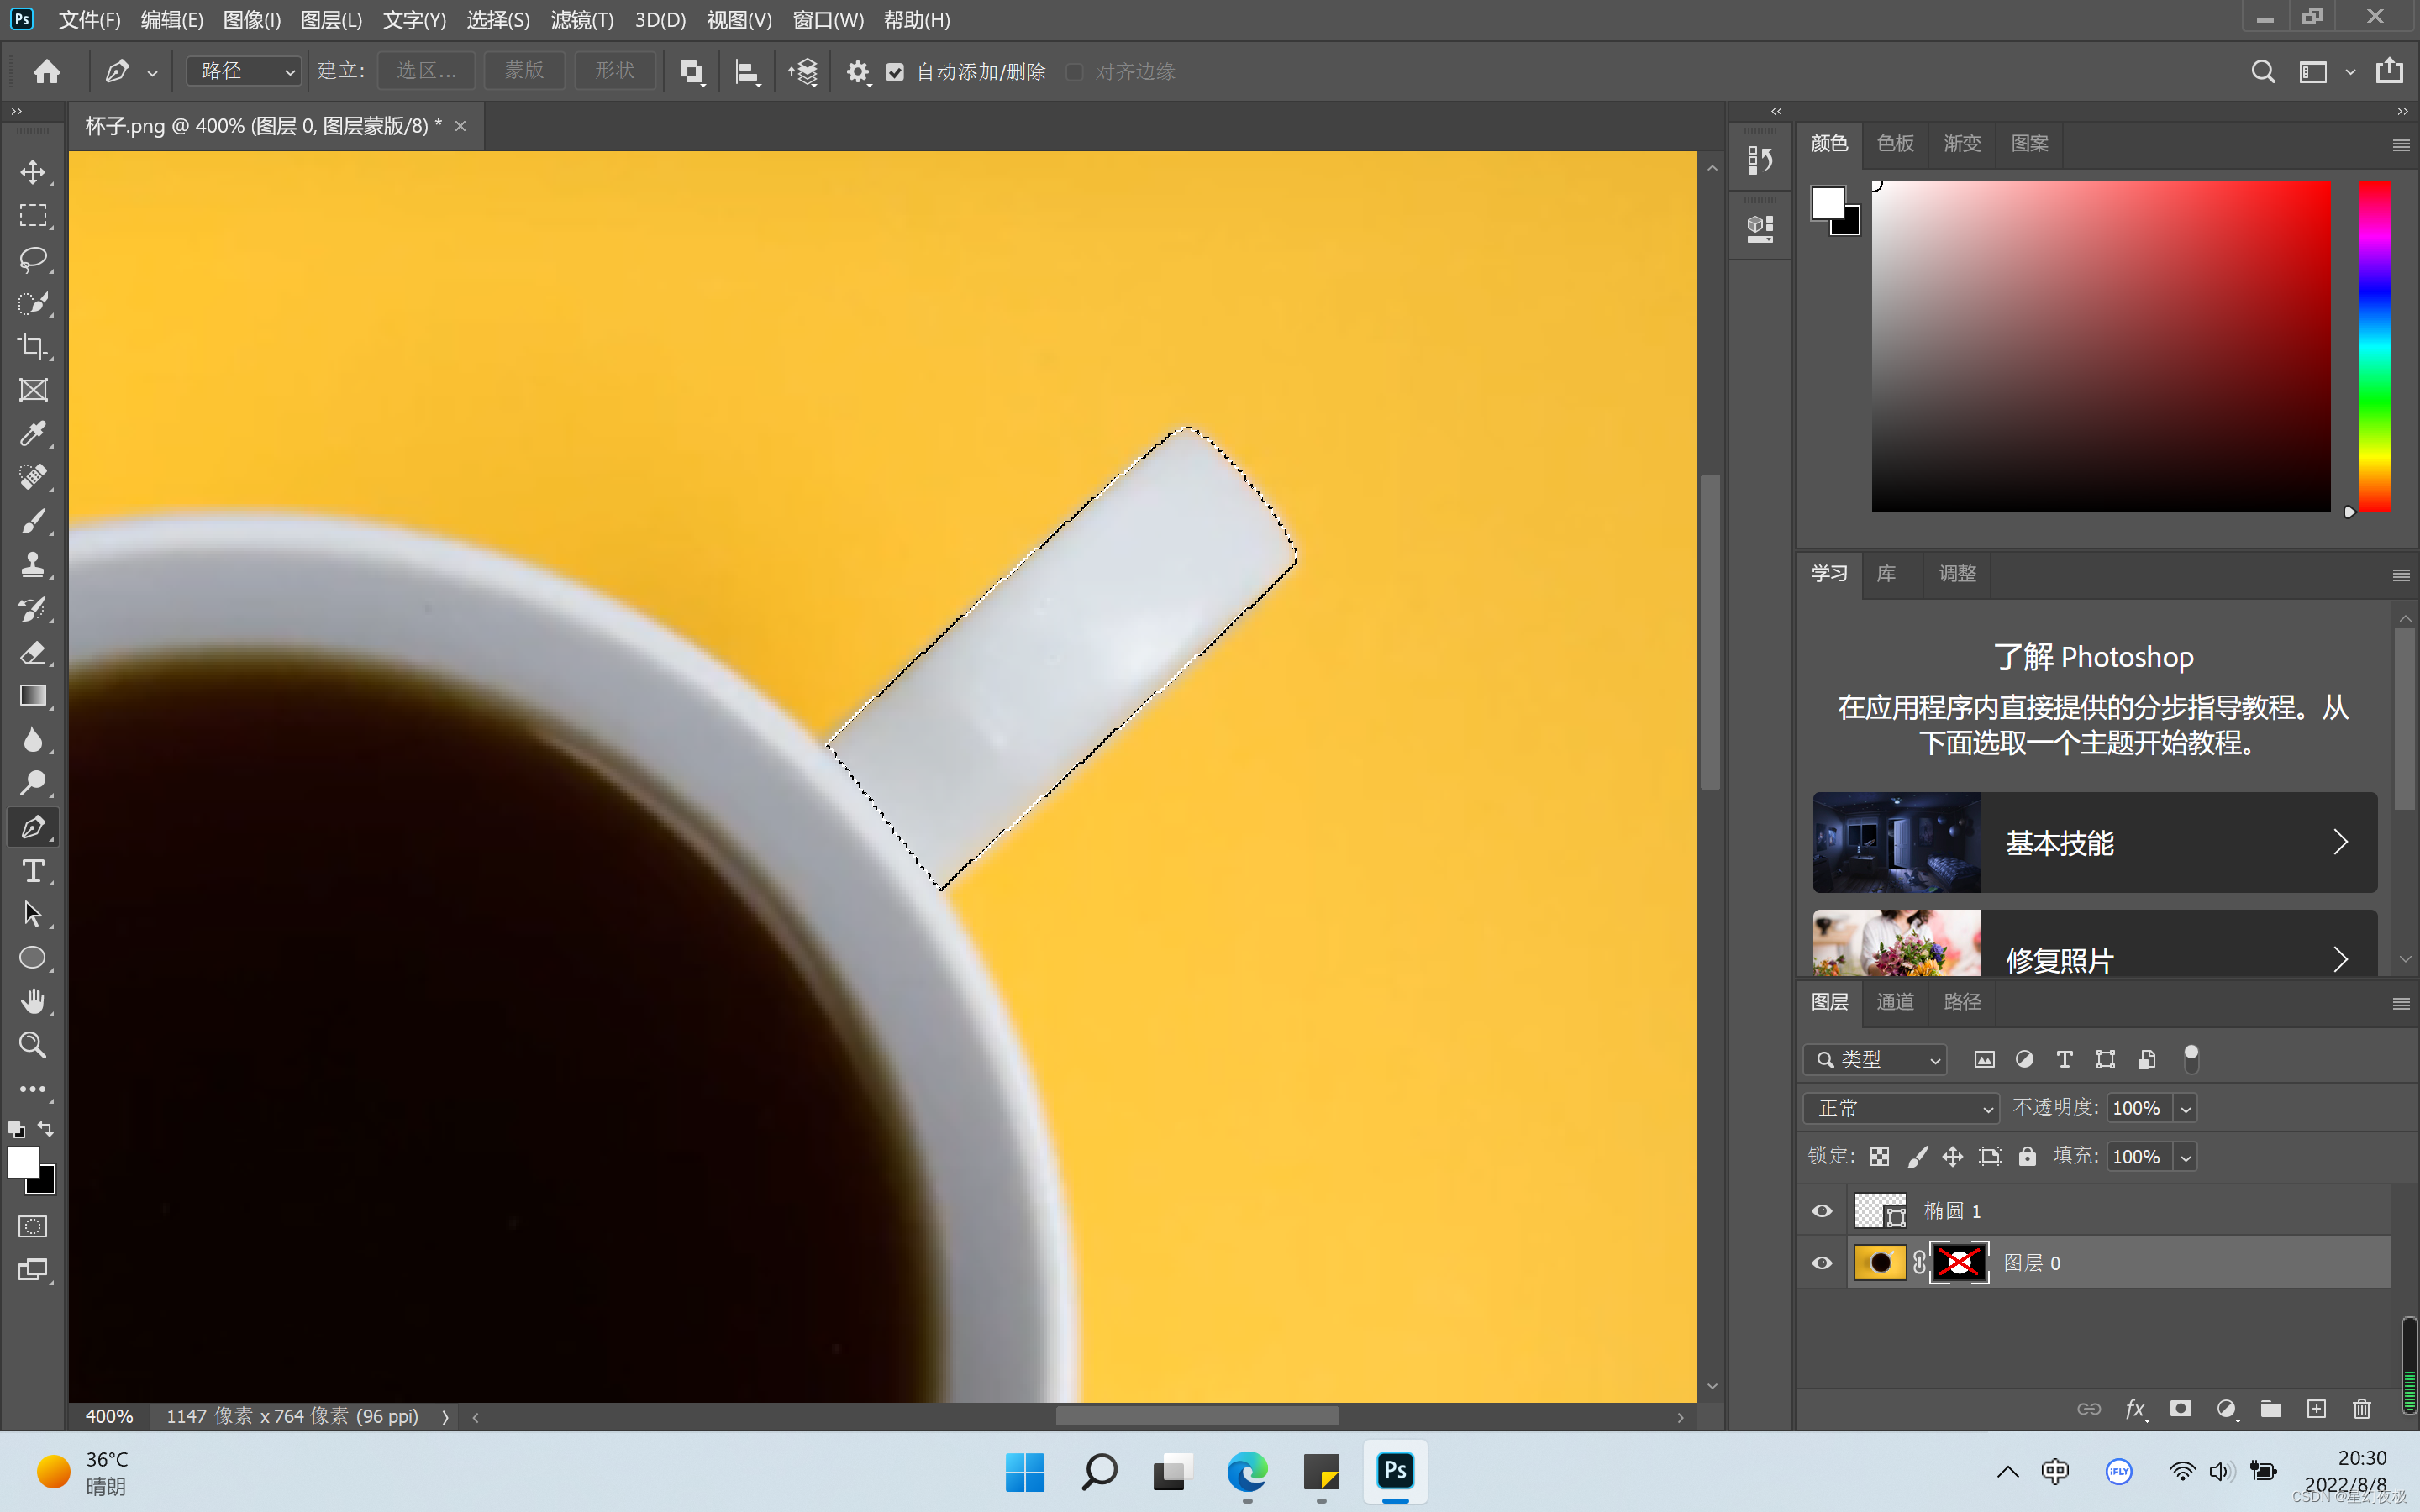
Task: Select the Horizontal Type tool
Action: pyautogui.click(x=33, y=871)
